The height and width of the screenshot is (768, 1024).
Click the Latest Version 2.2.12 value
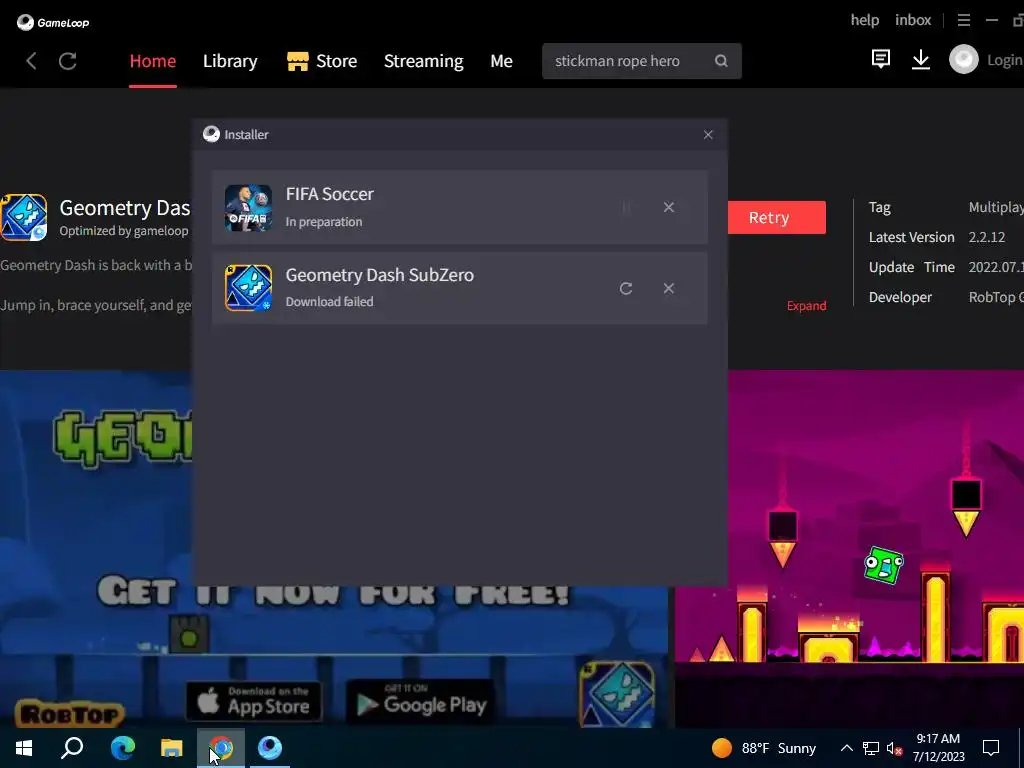click(986, 237)
